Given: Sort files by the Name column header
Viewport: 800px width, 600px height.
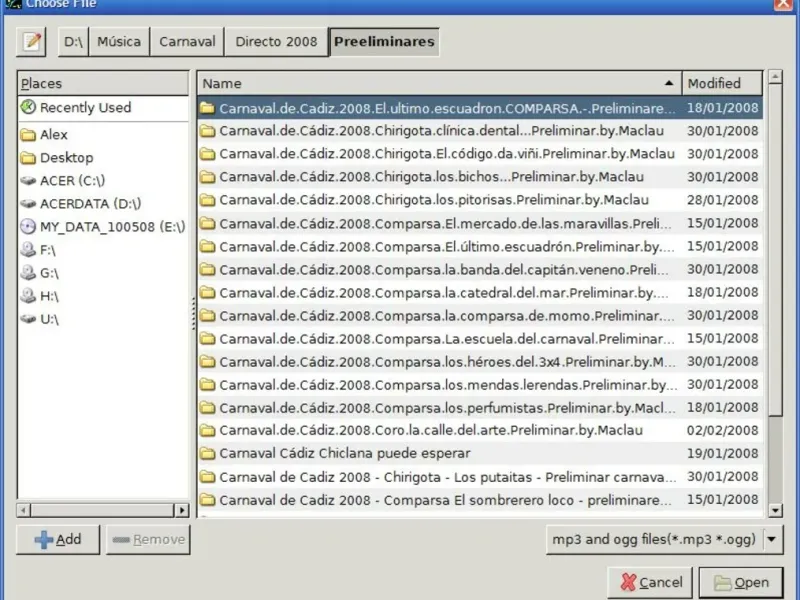Looking at the screenshot, I should [440, 83].
